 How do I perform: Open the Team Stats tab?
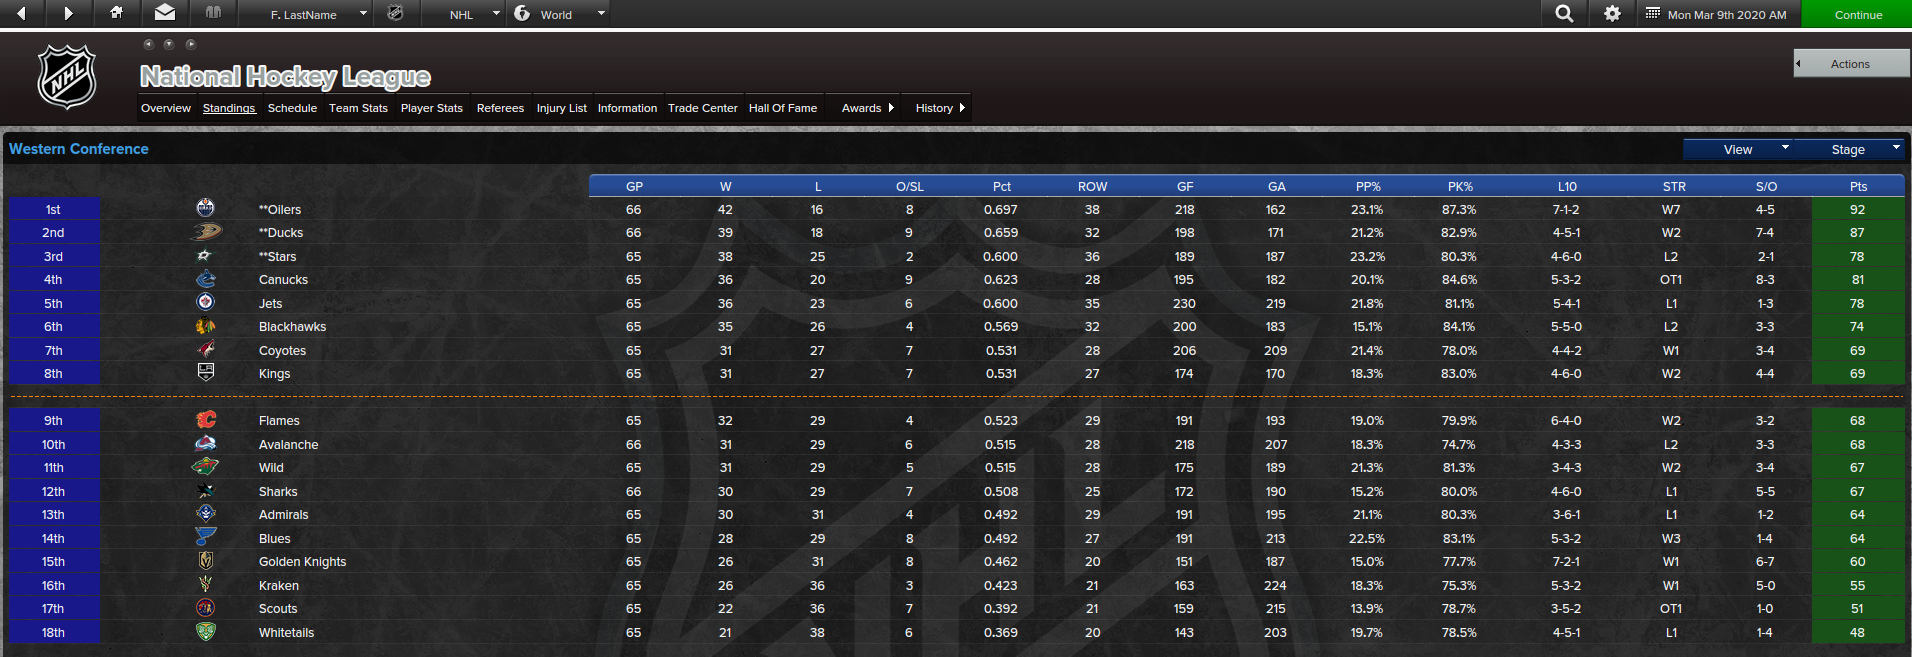click(x=358, y=108)
